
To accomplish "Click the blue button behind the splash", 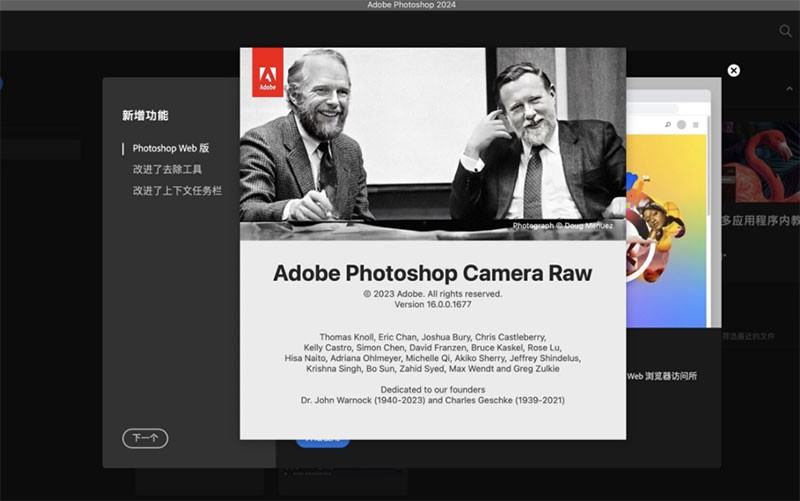I will click(322, 443).
